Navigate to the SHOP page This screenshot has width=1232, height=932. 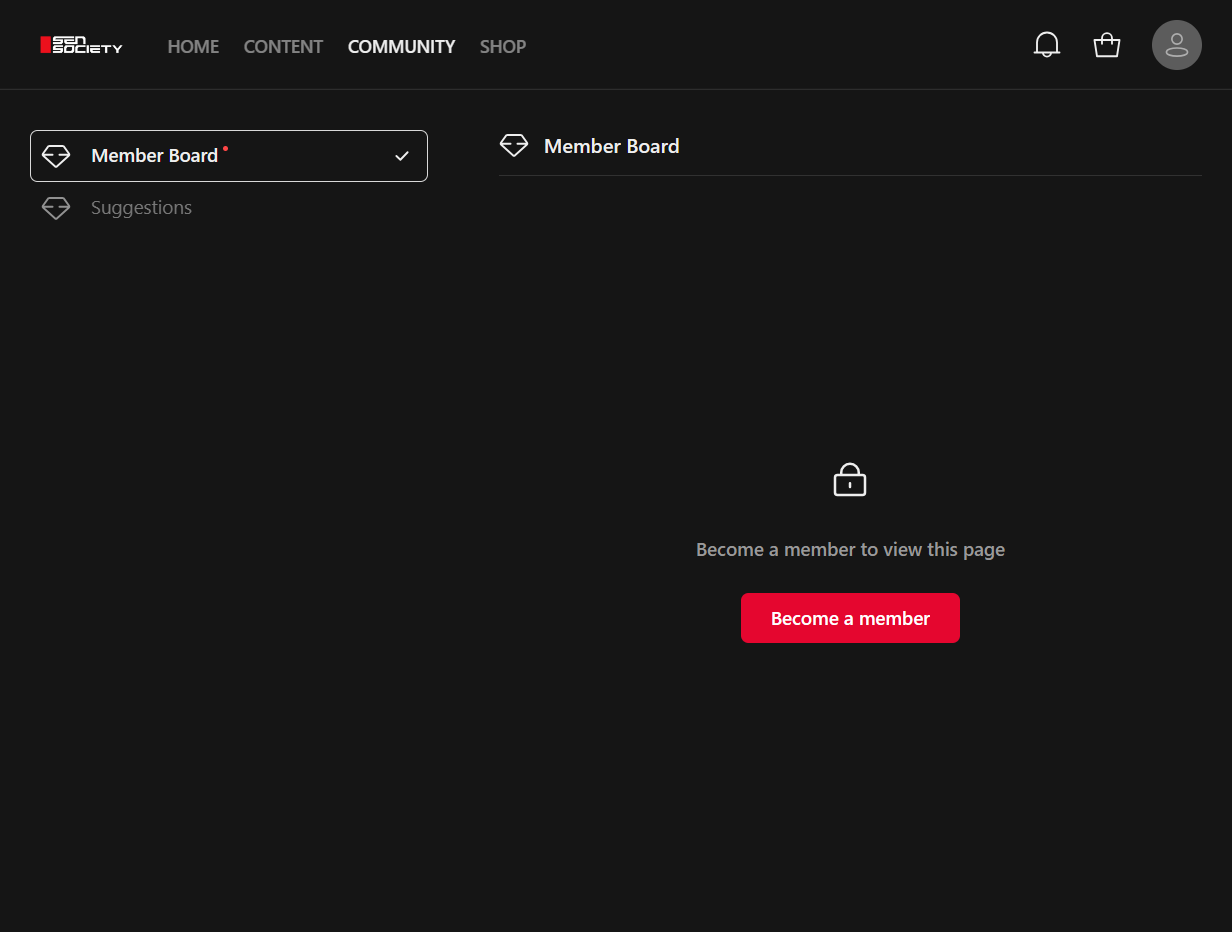[502, 47]
